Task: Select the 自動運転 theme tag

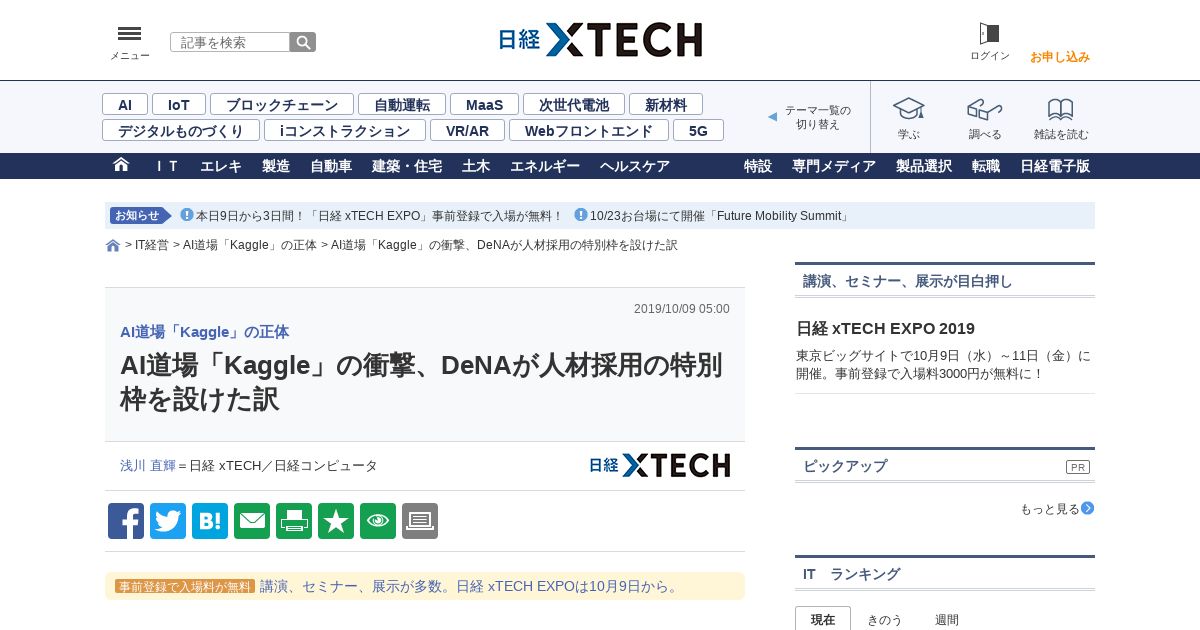Action: 402,104
